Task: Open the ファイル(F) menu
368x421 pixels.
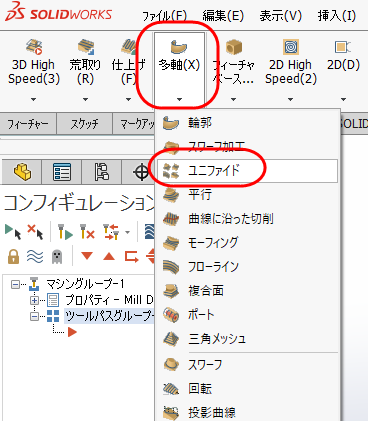Action: pos(164,16)
